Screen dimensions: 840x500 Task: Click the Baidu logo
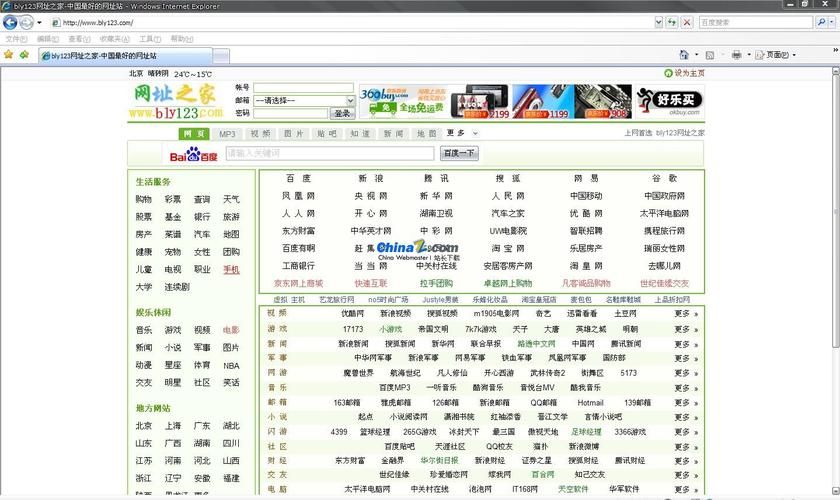193,154
